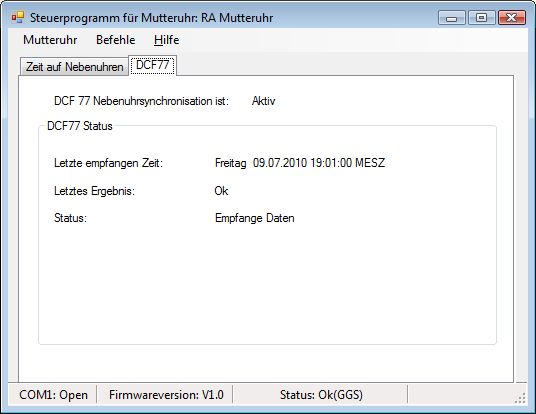Click the resize grip in status bar

(x=520, y=398)
